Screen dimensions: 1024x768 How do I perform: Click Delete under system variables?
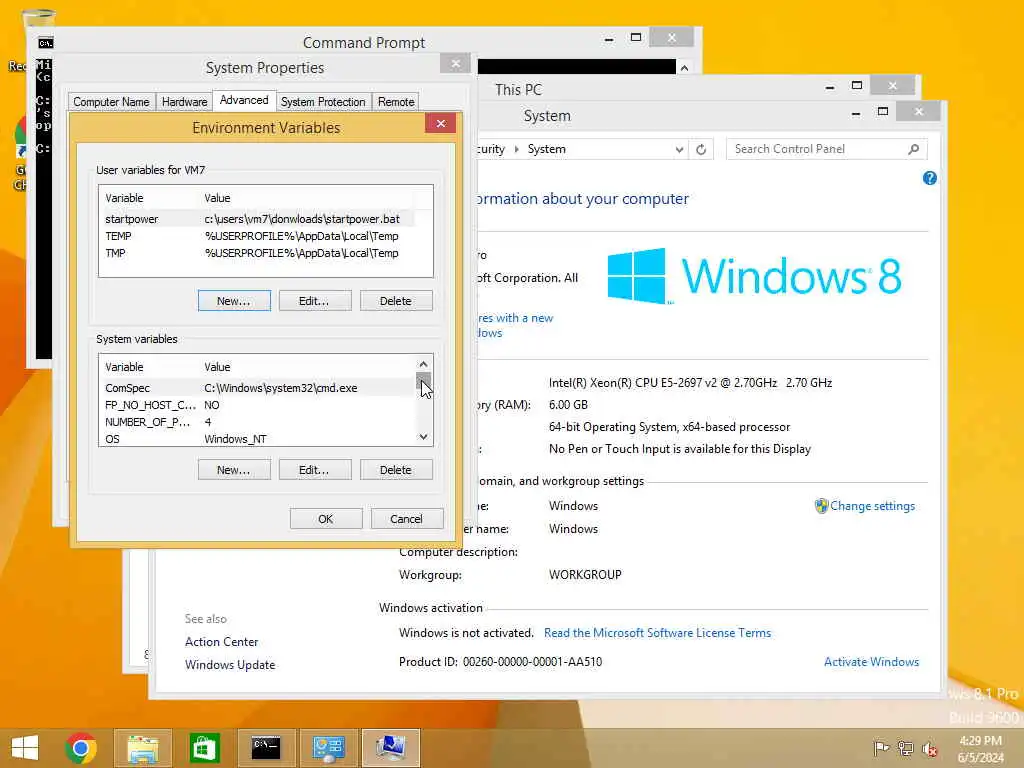[x=396, y=470]
